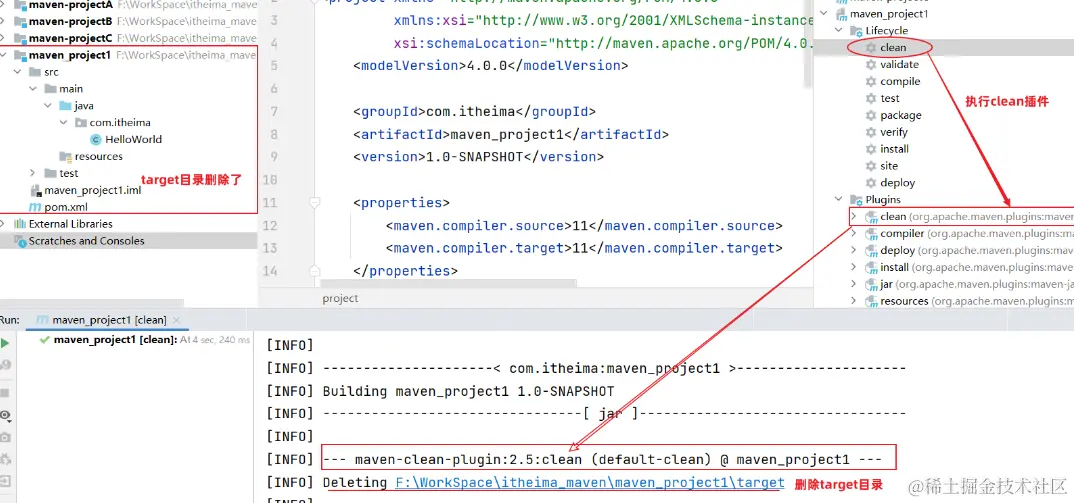This screenshot has height=503, width=1074.
Task: Collapse the src folder
Action: (x=17, y=72)
